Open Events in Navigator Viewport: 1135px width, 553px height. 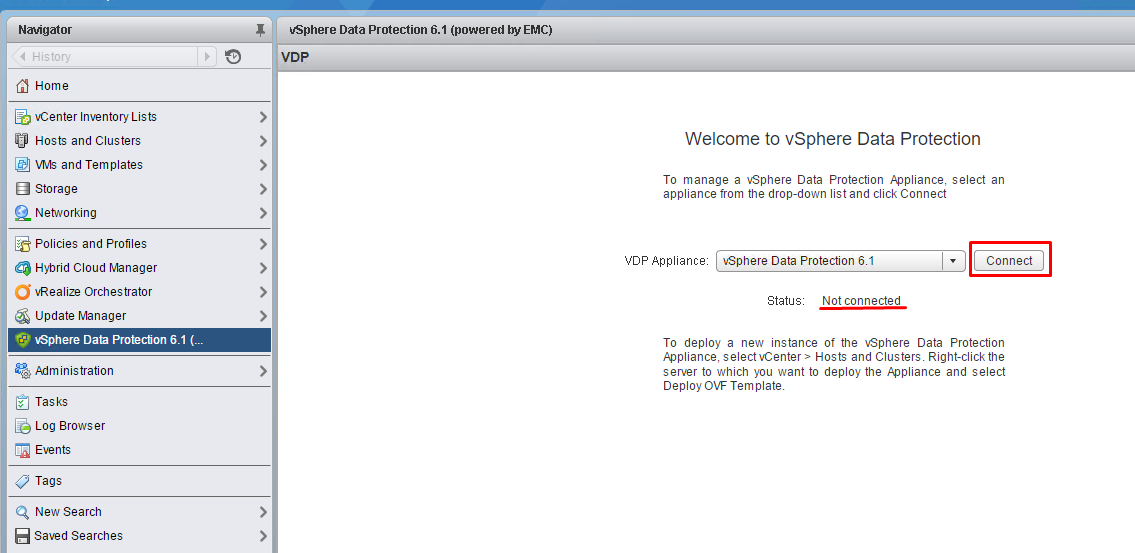(x=140, y=449)
